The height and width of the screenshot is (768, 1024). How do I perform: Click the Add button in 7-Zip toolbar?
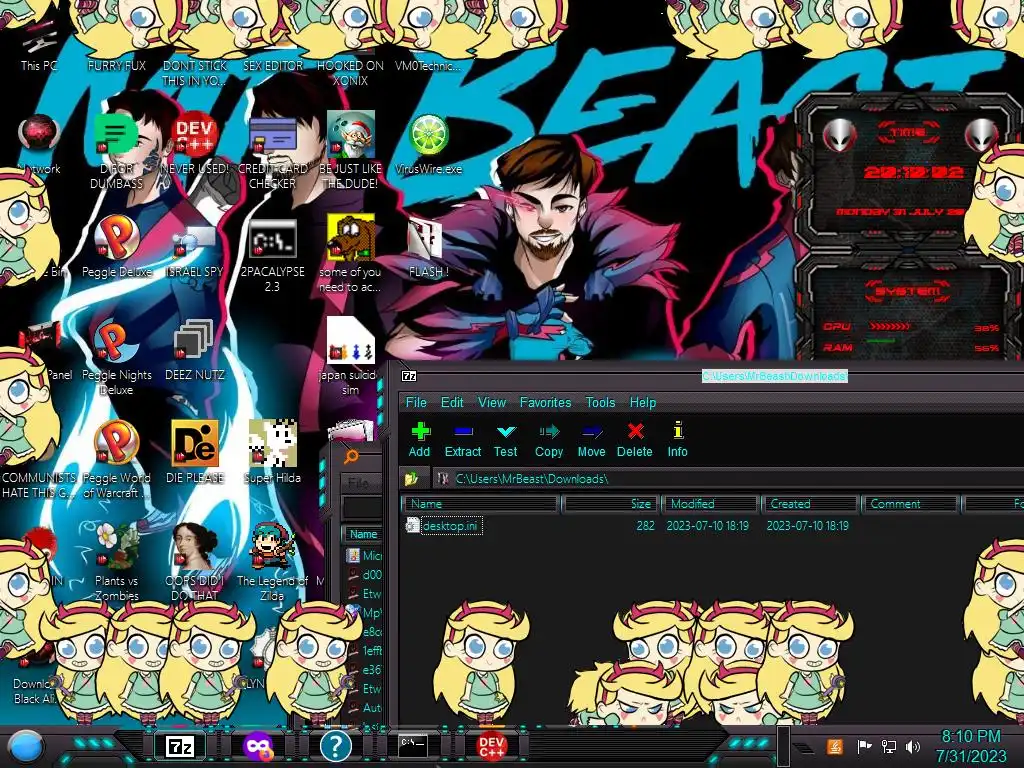(420, 440)
